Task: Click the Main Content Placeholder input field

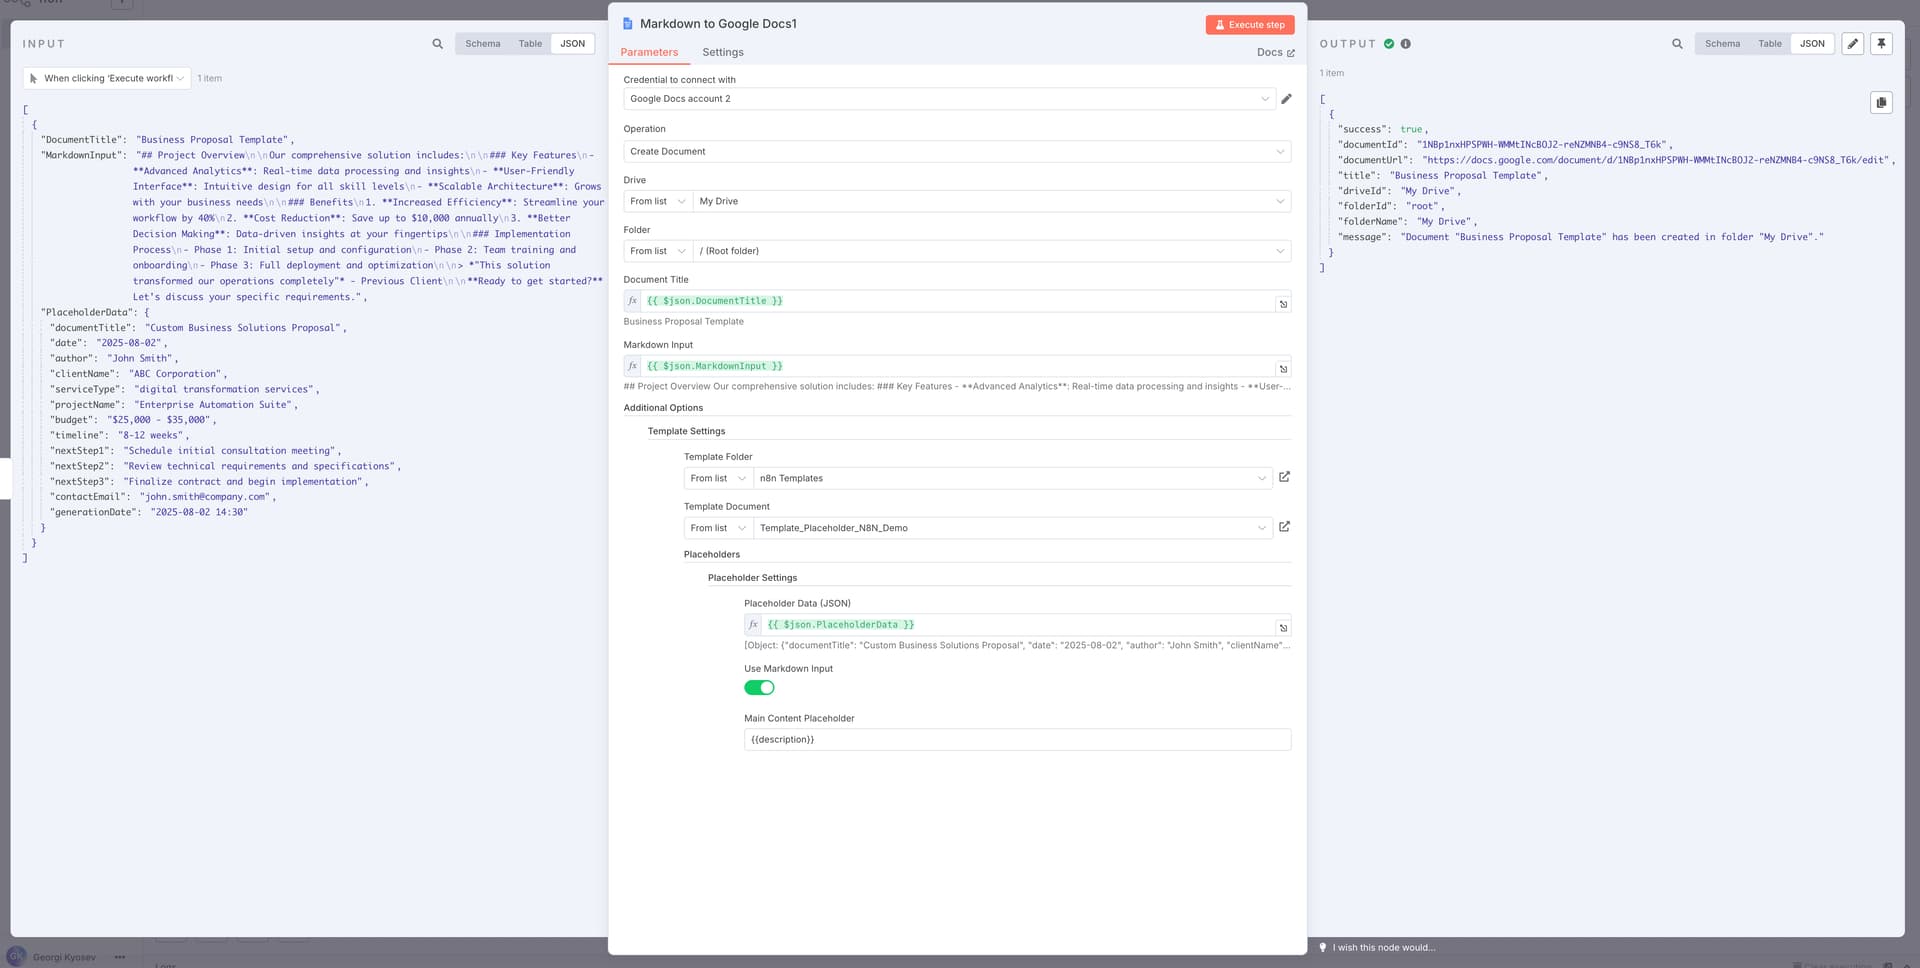Action: pos(1017,739)
